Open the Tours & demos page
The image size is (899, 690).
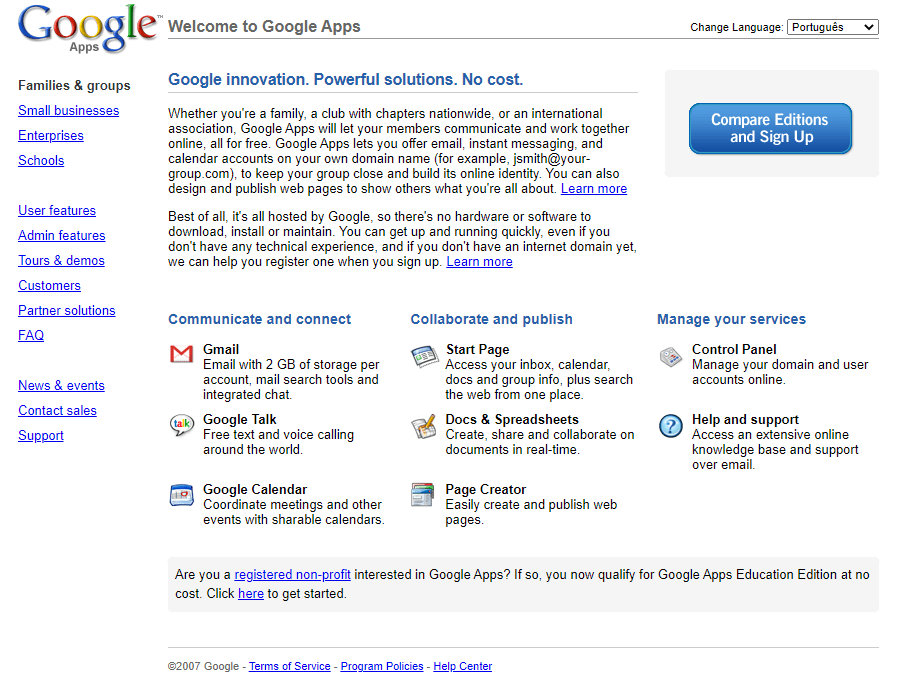pos(61,261)
